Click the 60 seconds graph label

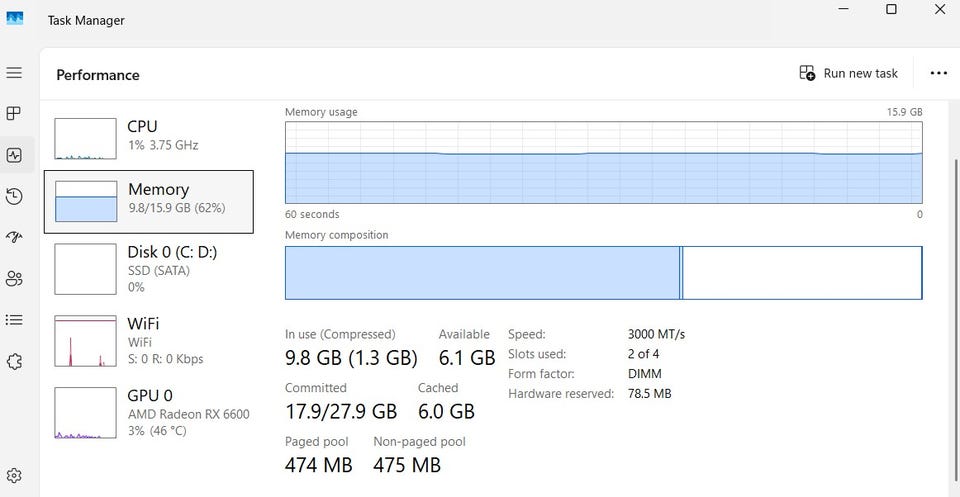[312, 214]
